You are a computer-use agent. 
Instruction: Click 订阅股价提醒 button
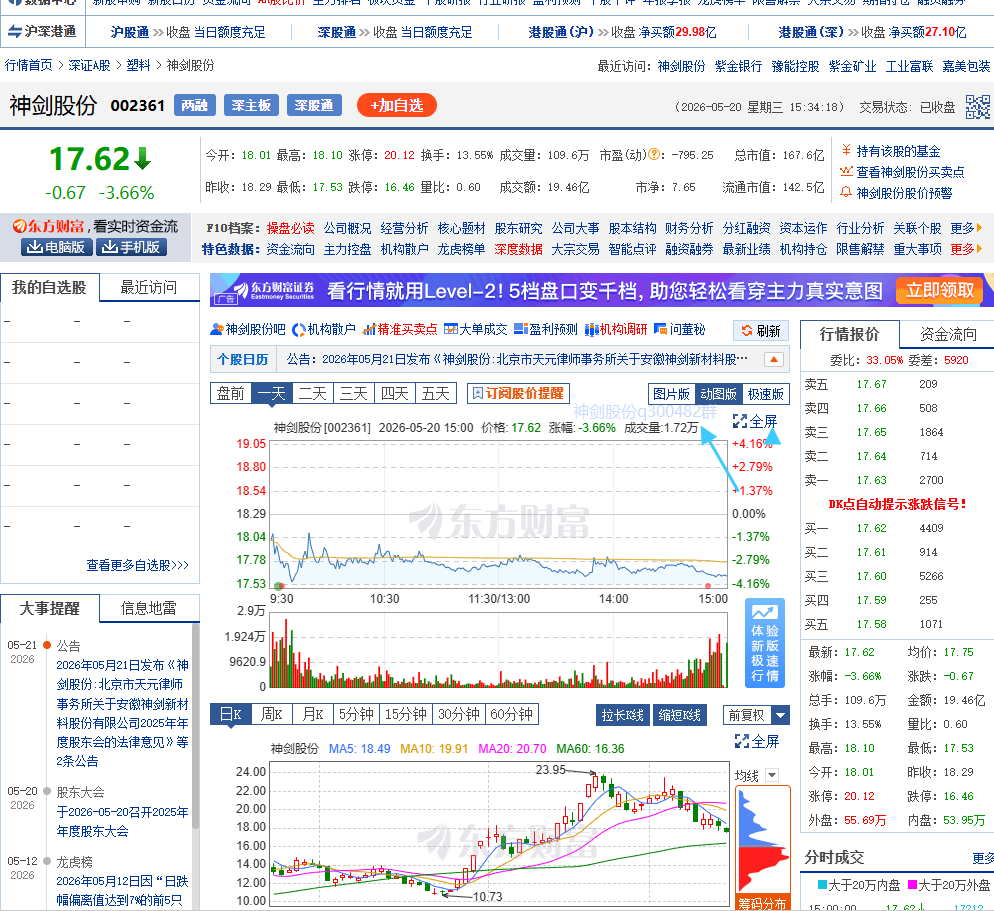(518, 393)
